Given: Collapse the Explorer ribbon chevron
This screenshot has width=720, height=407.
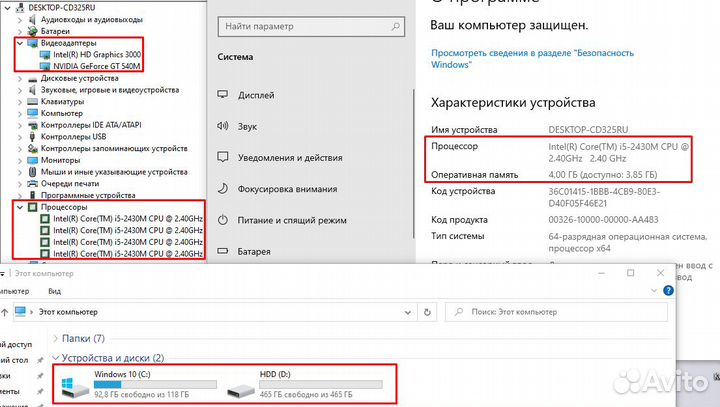Looking at the screenshot, I should (654, 291).
